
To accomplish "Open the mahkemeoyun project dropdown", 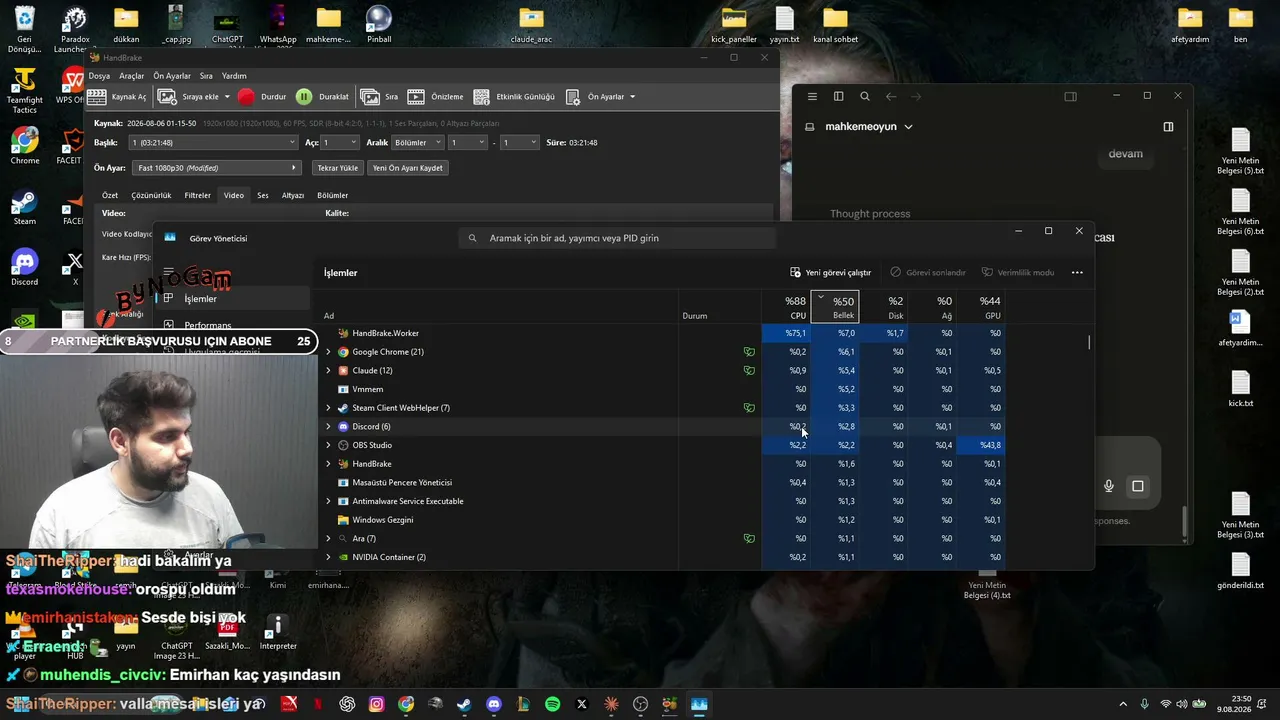I will 869,127.
